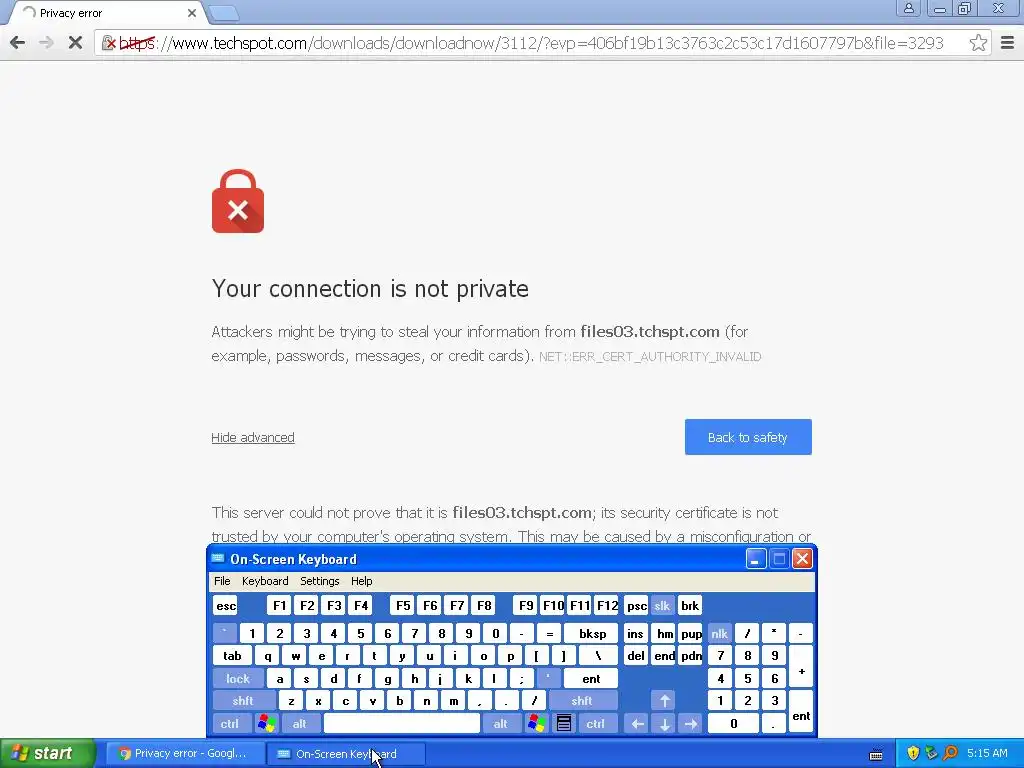Viewport: 1024px width, 768px height.
Task: Click the search icon in the system tray
Action: pyautogui.click(x=950, y=753)
